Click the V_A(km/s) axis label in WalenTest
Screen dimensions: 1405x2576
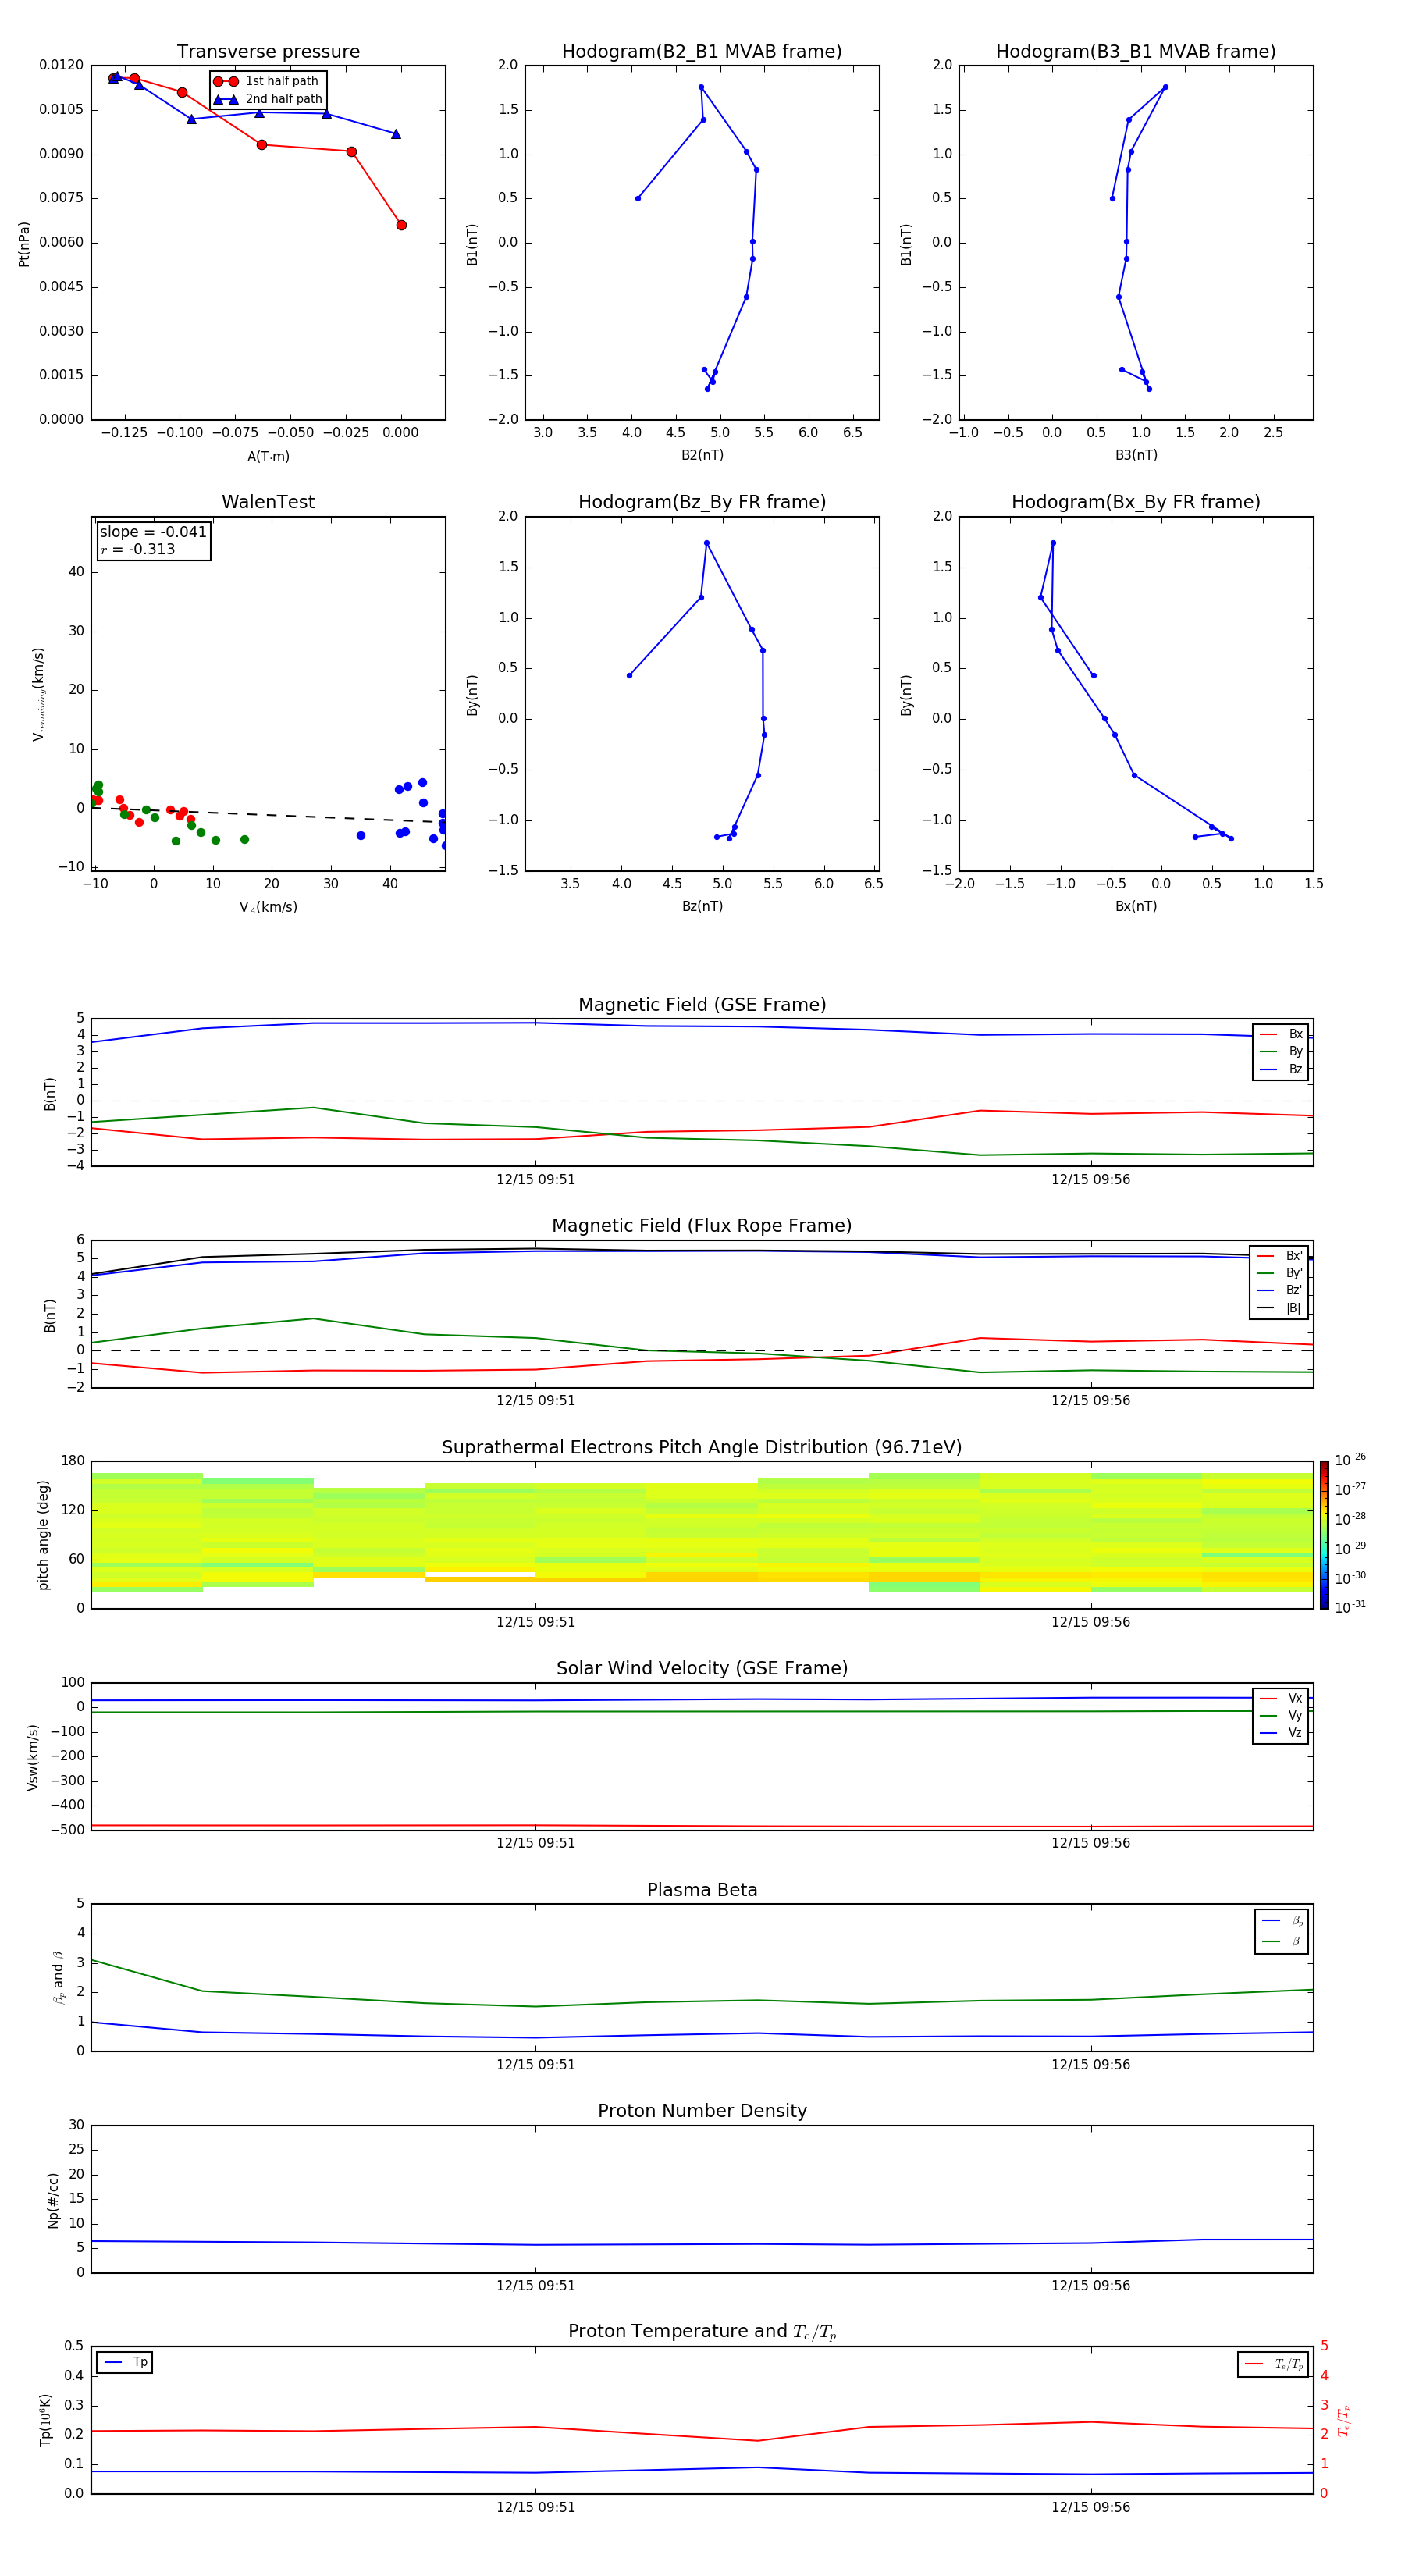[268, 907]
